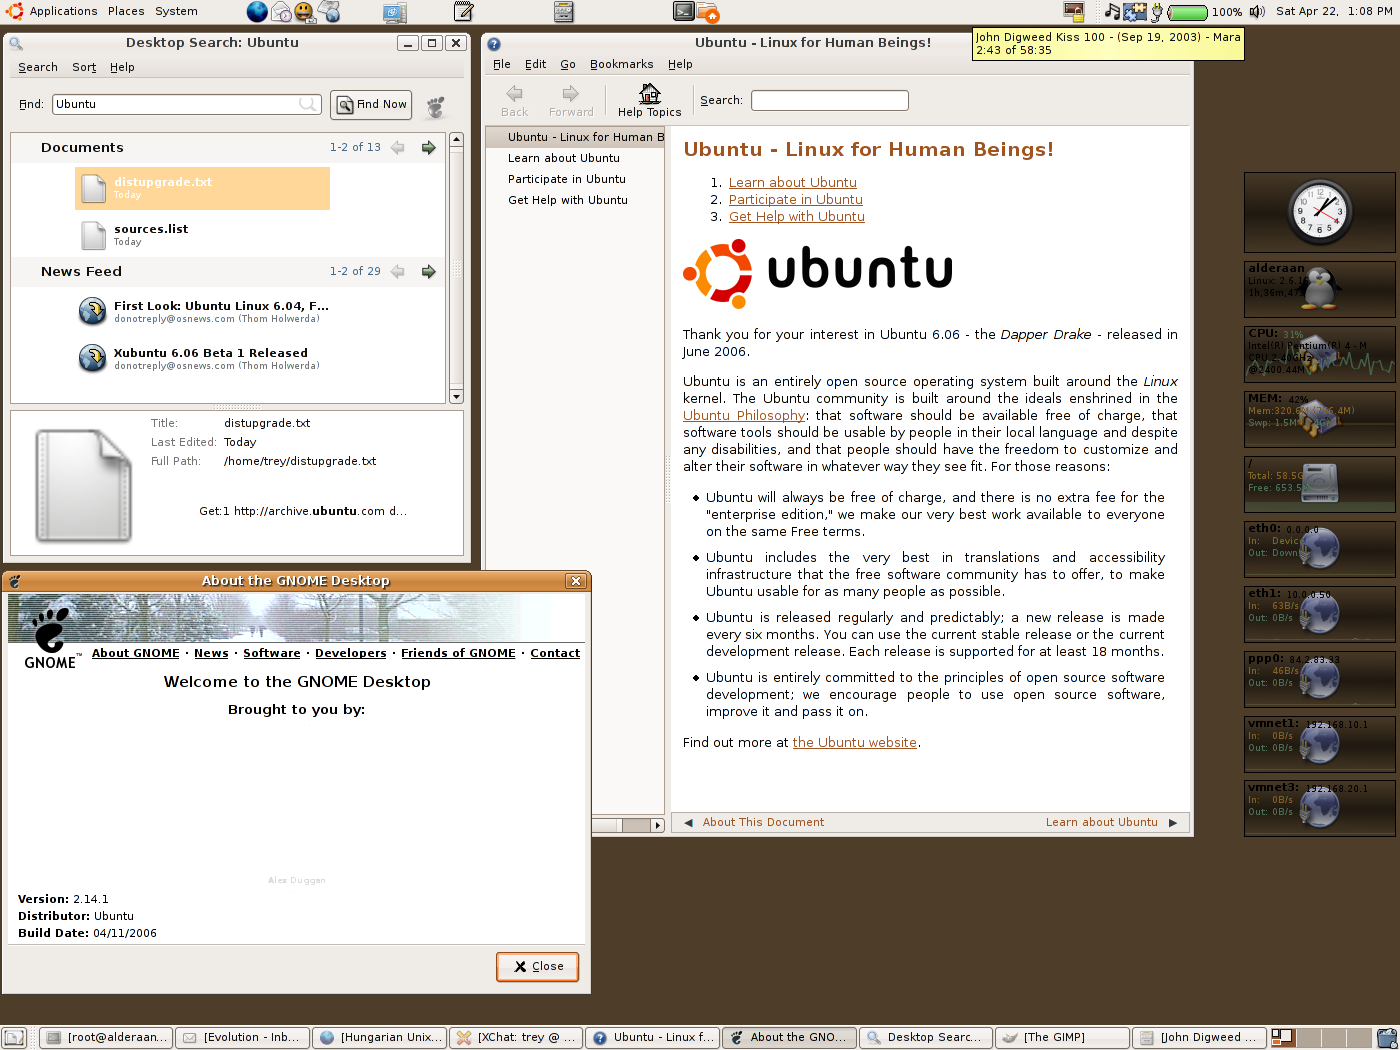Viewport: 1400px width, 1050px height.
Task: Open home folder launcher in top panel
Action: click(708, 12)
